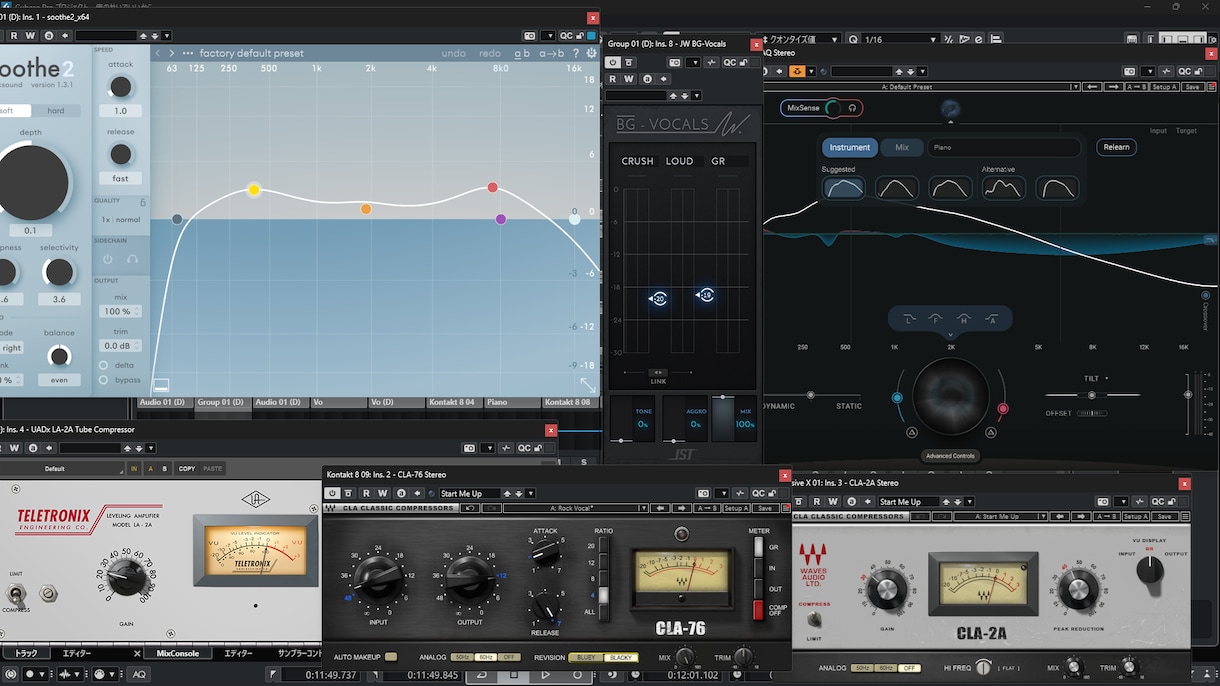Open the MixConsole tab
Screen dimensions: 1220x686
click(177, 653)
